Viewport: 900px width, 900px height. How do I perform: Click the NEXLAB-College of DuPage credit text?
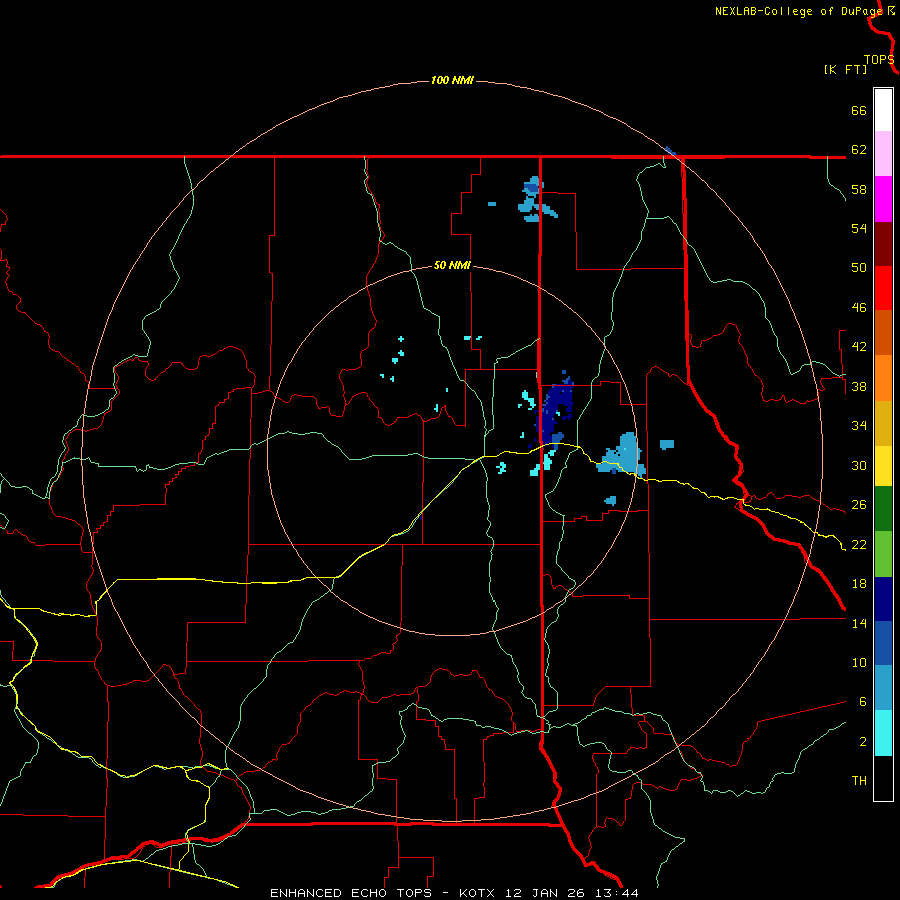799,11
